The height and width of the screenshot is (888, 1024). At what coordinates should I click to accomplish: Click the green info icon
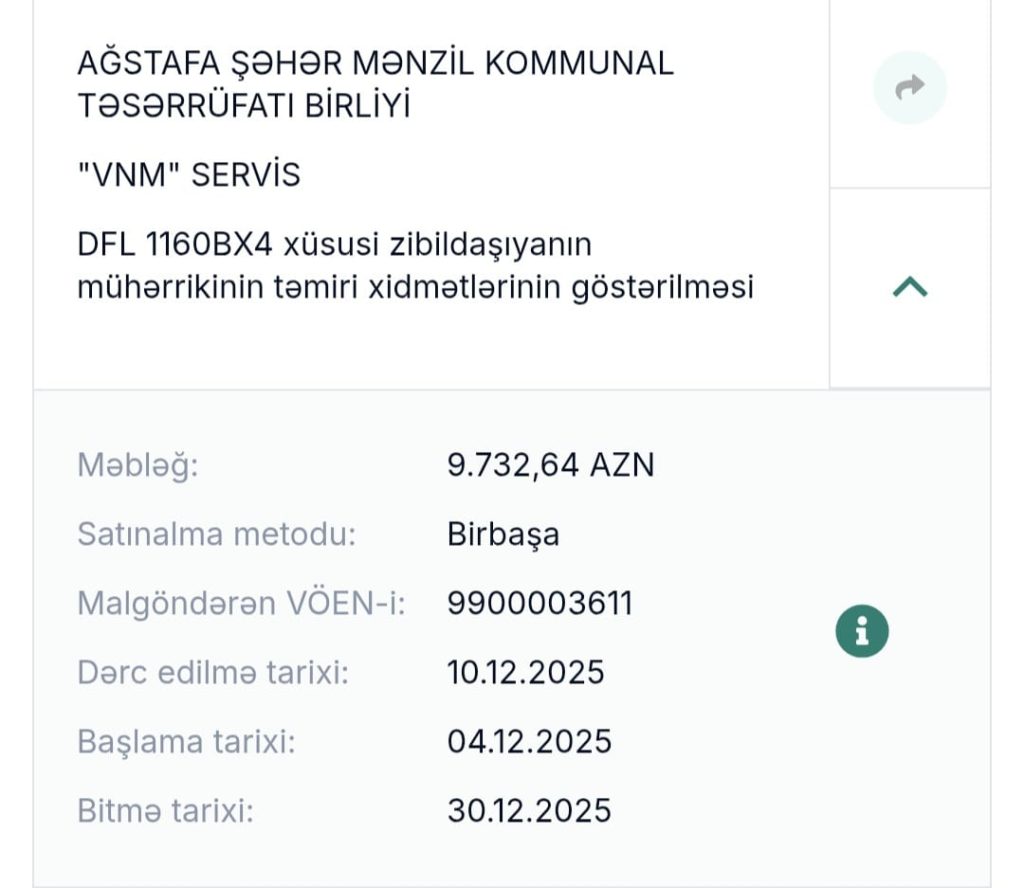(862, 632)
